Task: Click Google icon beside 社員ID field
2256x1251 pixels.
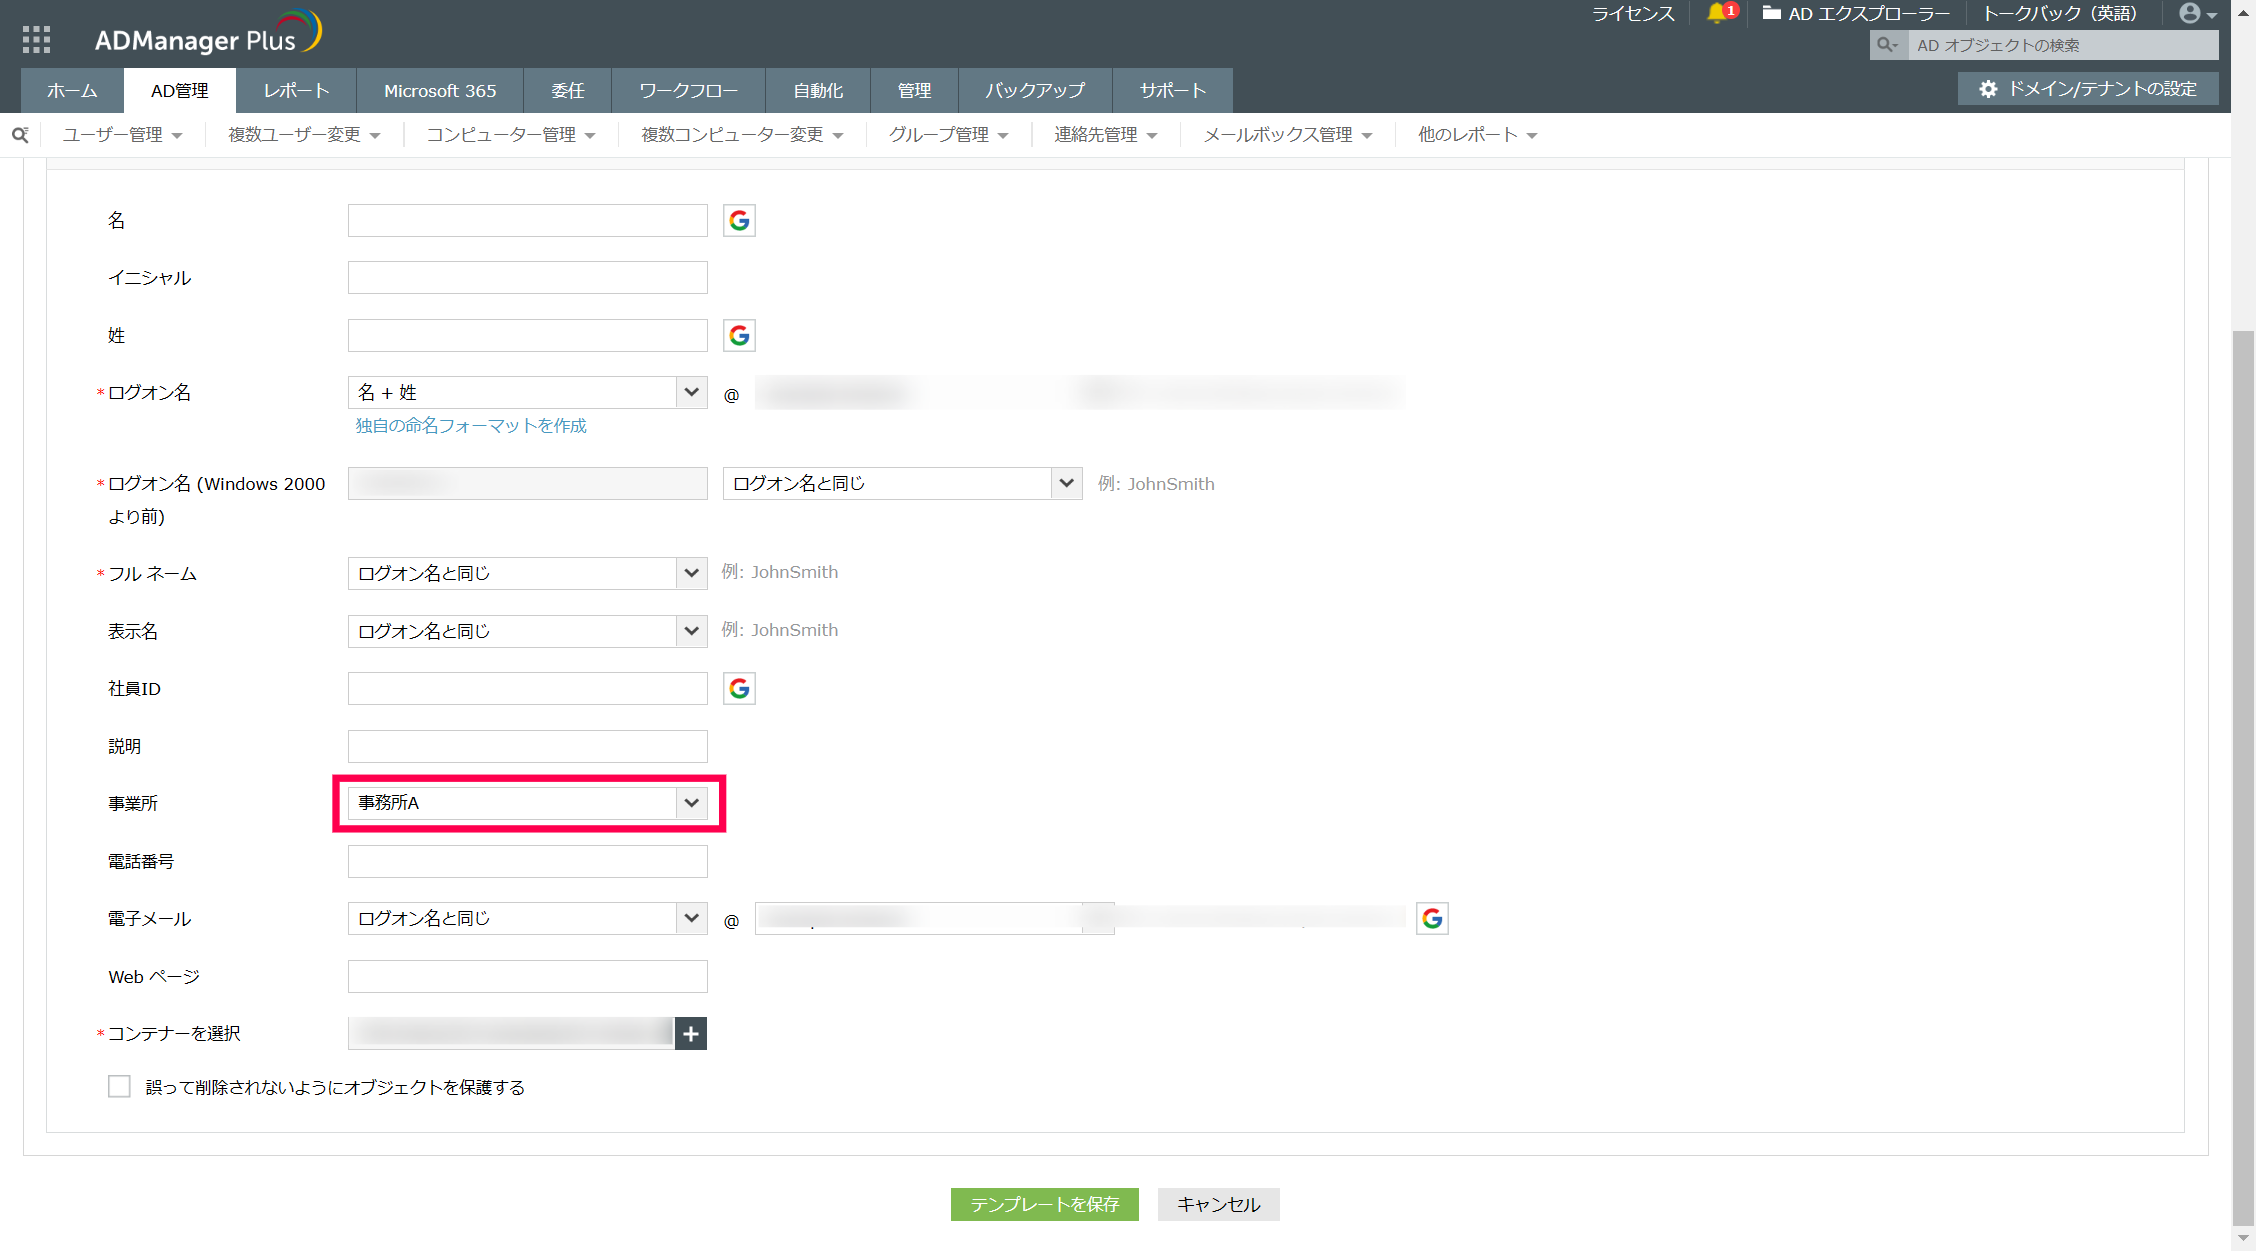Action: tap(739, 688)
